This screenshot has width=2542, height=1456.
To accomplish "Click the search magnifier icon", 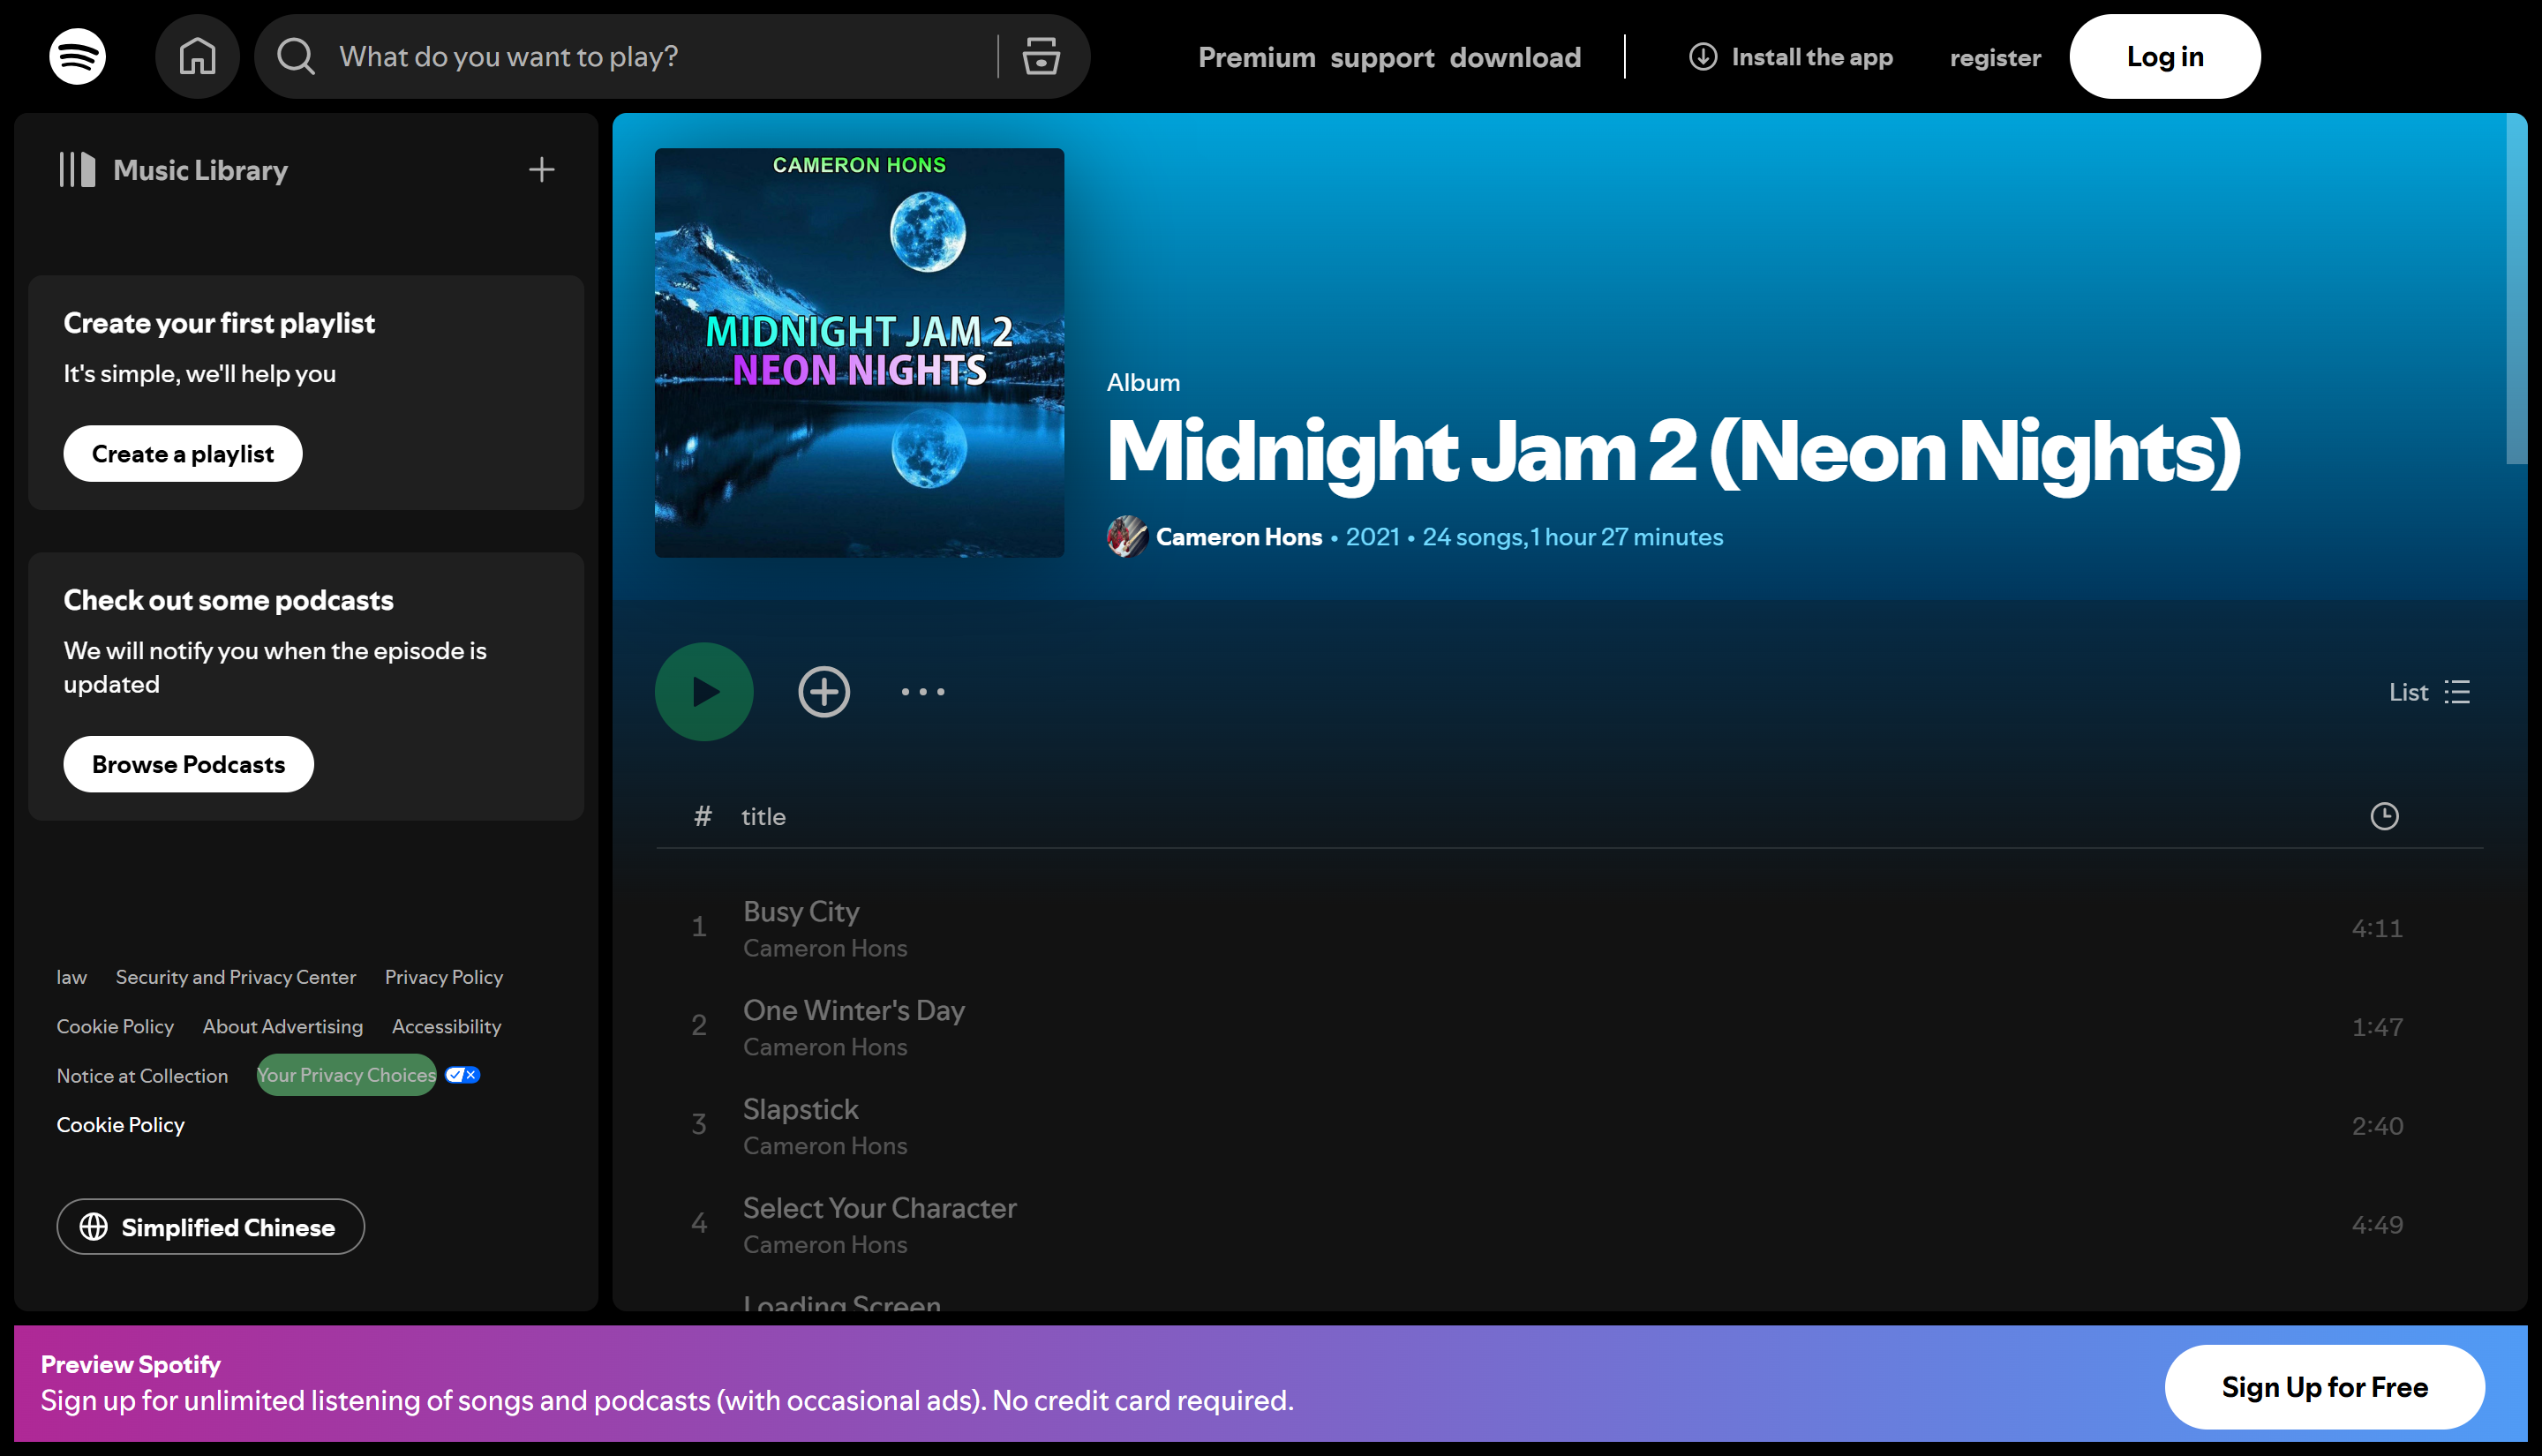I will [296, 56].
